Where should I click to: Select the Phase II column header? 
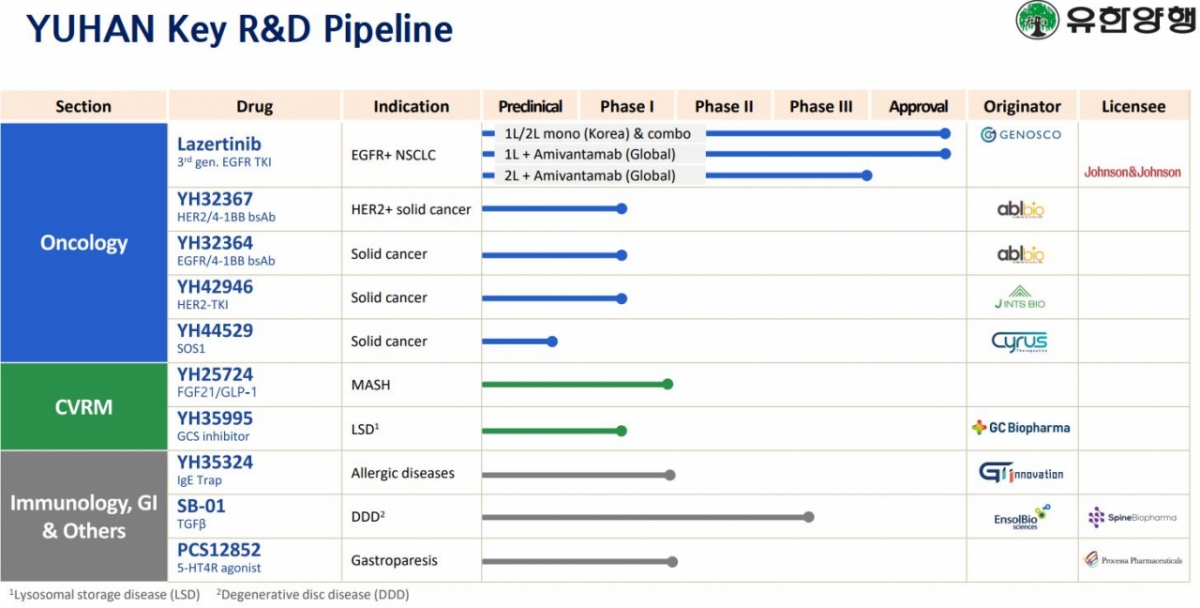point(724,107)
